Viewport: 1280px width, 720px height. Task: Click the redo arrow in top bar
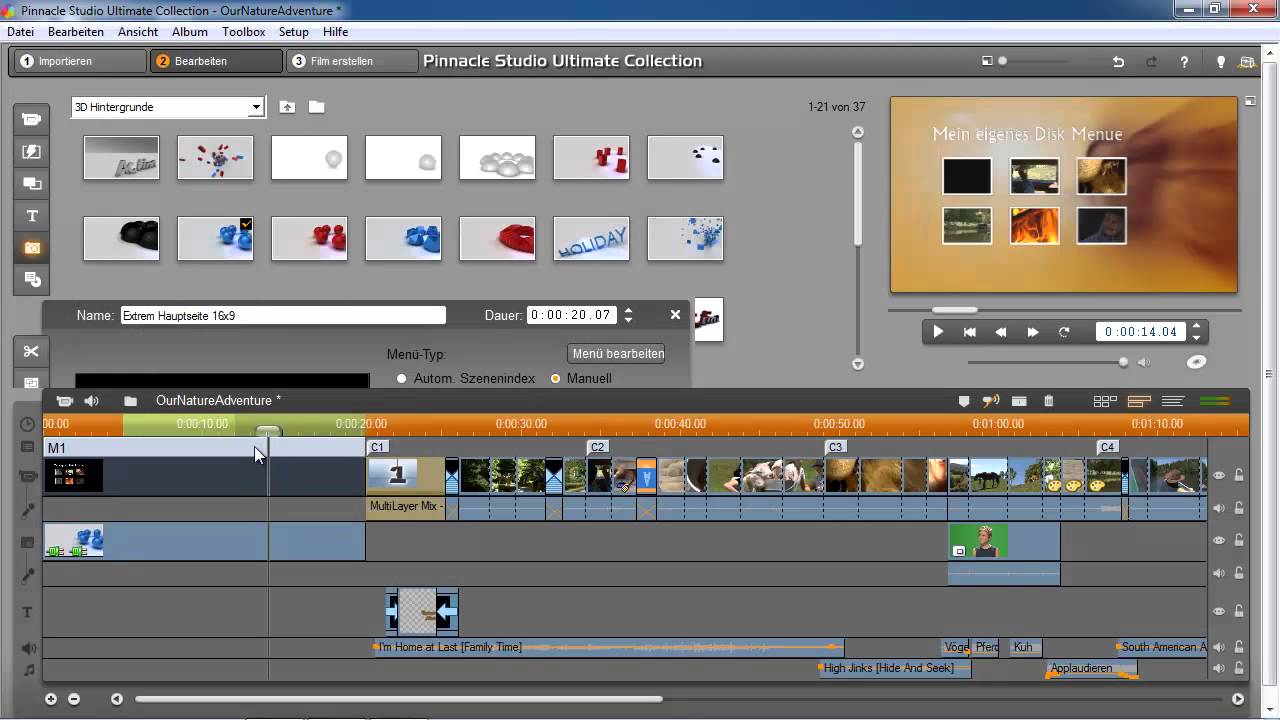1152,62
